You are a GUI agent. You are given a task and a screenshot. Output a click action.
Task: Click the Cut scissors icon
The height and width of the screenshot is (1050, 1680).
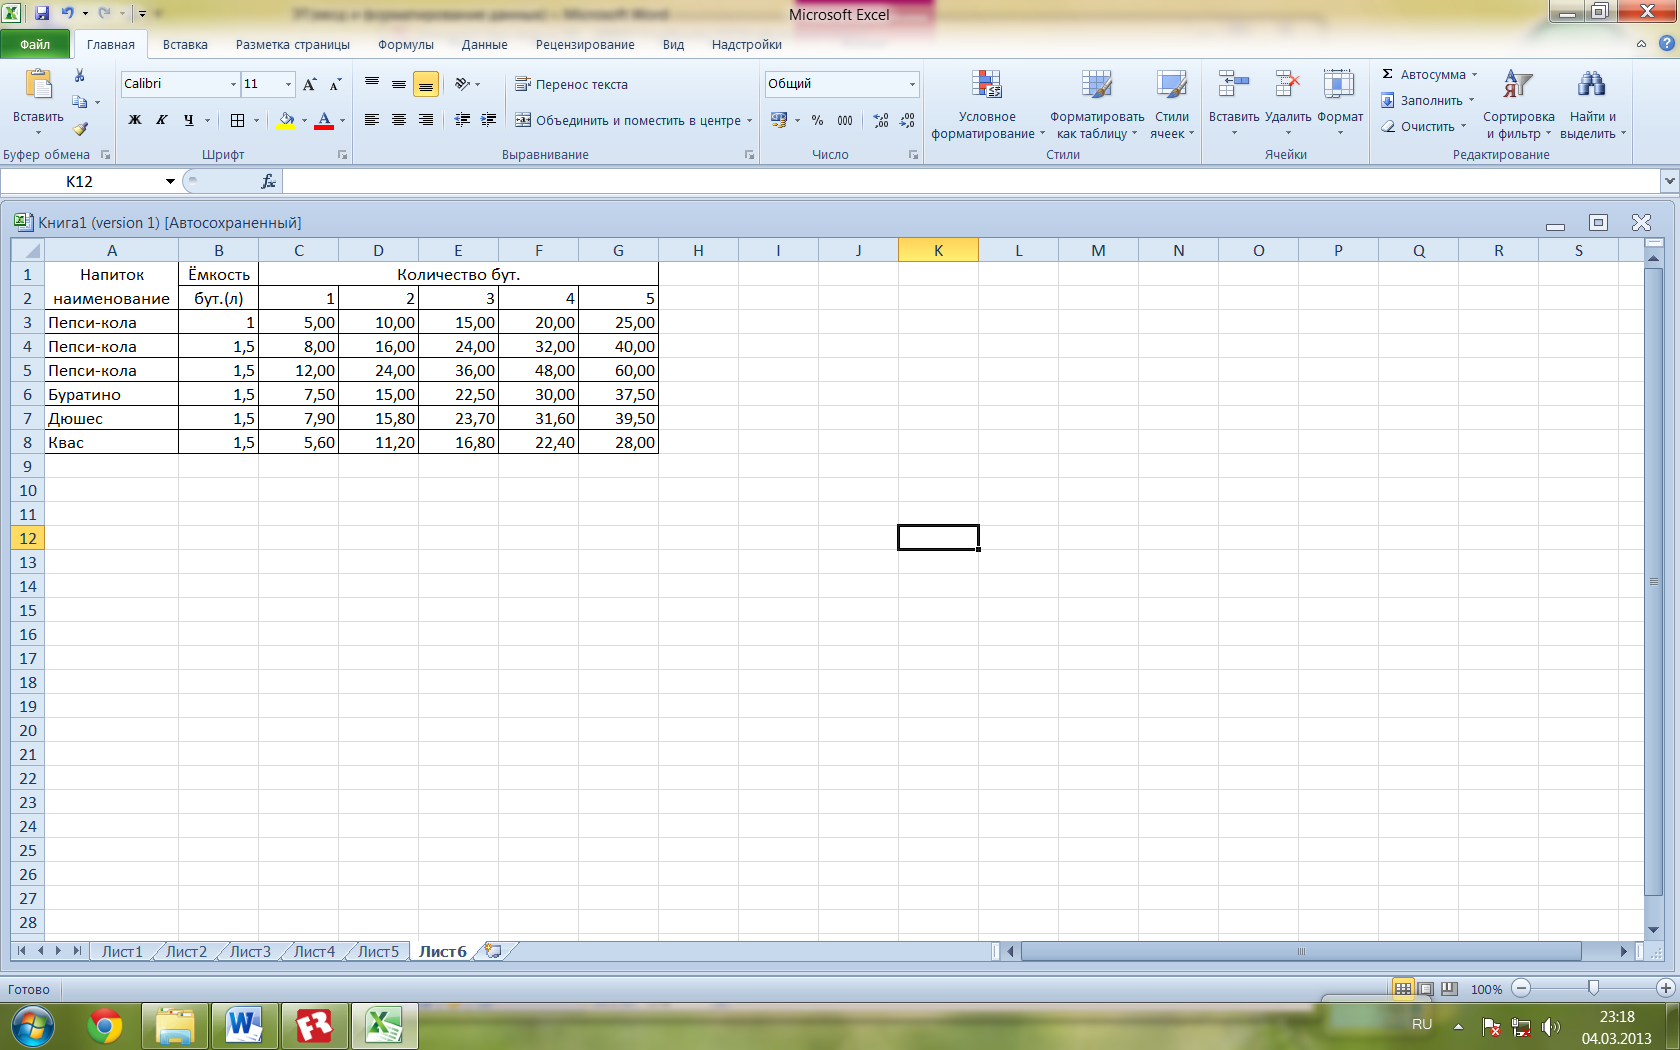(80, 76)
